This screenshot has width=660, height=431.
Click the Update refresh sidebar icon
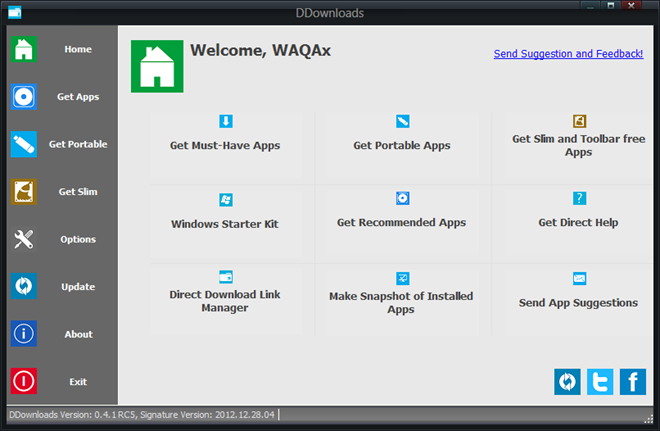click(24, 286)
